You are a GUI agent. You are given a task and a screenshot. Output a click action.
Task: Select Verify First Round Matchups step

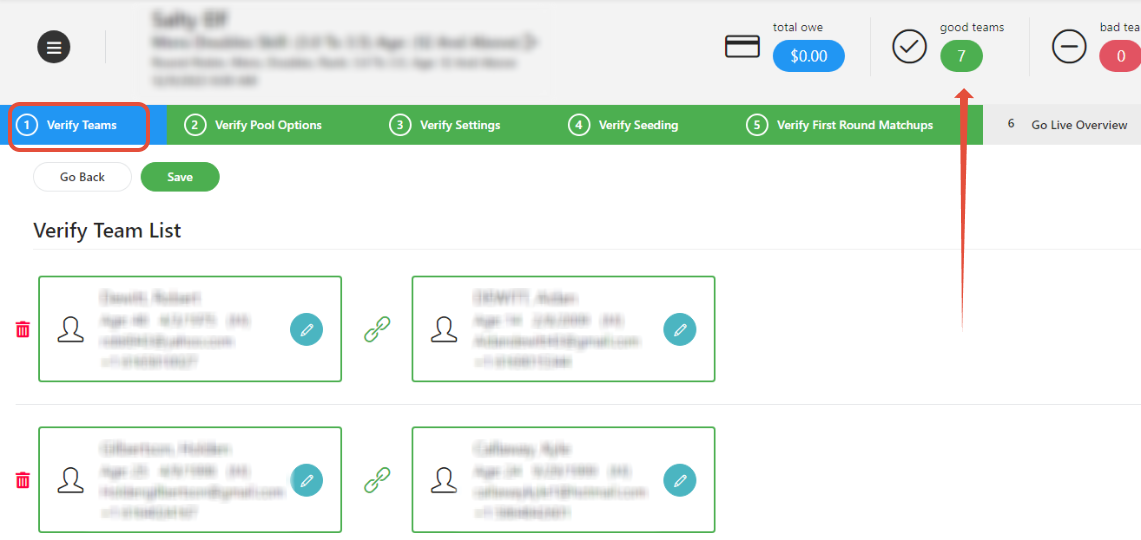[x=840, y=125]
